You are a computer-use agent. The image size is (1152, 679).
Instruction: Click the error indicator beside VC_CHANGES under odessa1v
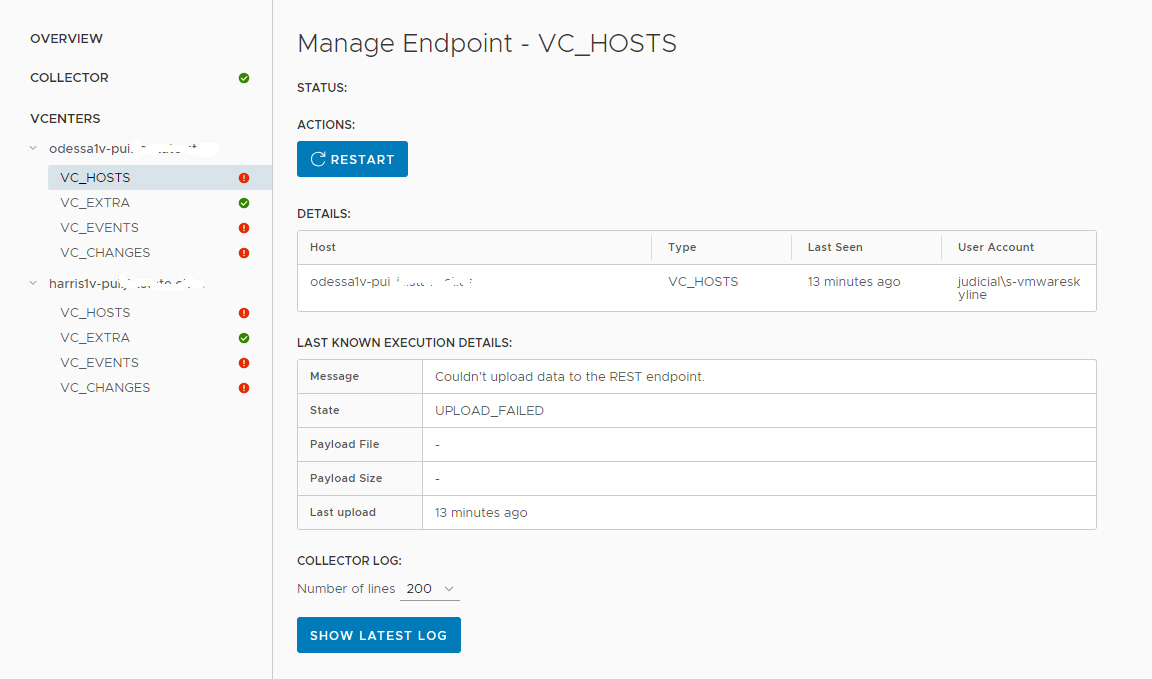[x=243, y=253]
